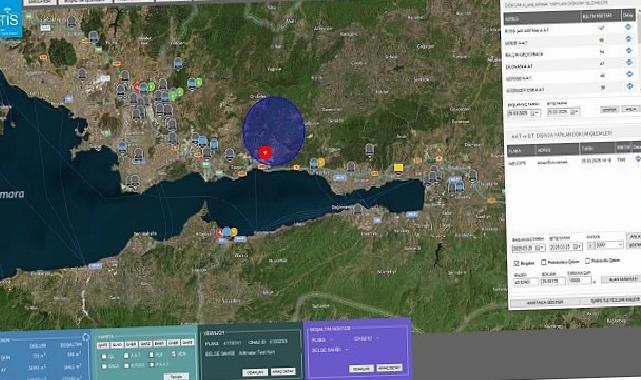Select the fourth tab button in the teal panel

[x=146, y=344]
